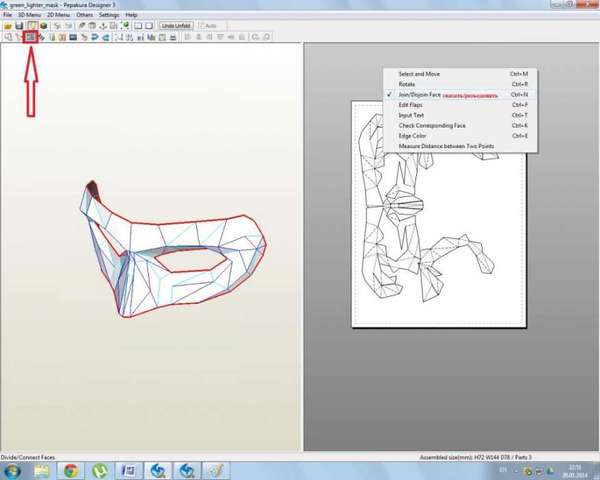Screen dimensions: 600x480
Task: Choose Edge Color in context menu
Action: point(460,136)
